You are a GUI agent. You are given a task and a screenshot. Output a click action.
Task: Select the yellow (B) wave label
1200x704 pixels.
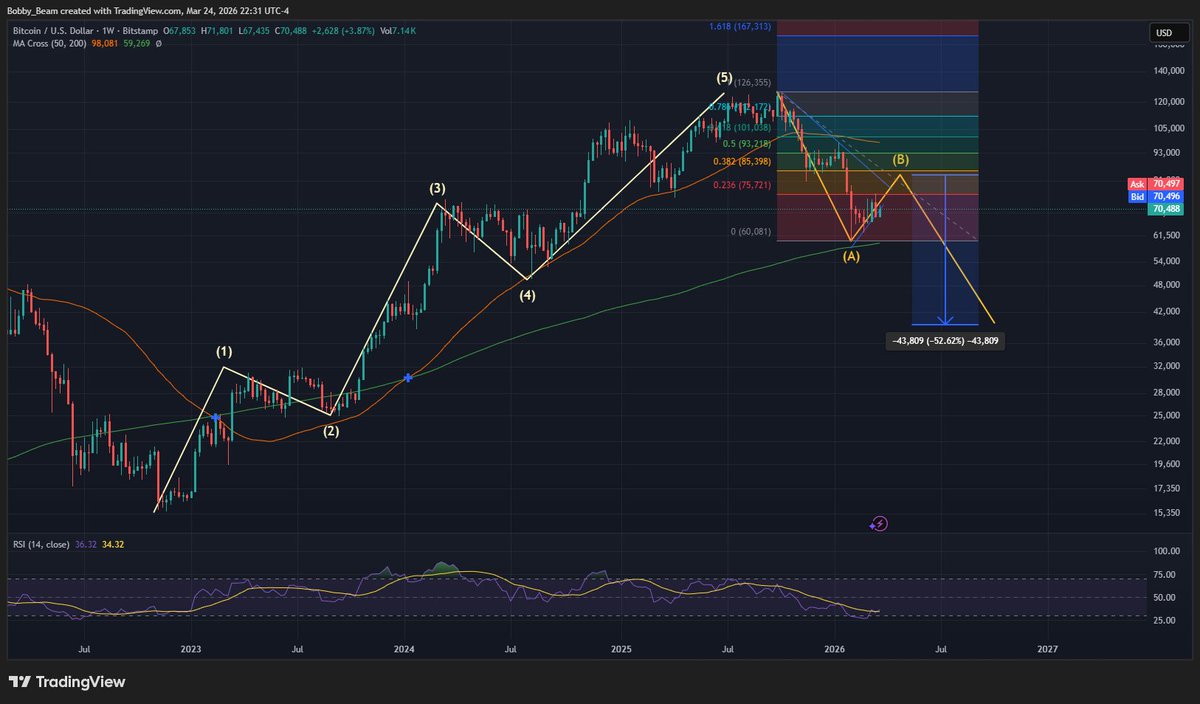901,160
